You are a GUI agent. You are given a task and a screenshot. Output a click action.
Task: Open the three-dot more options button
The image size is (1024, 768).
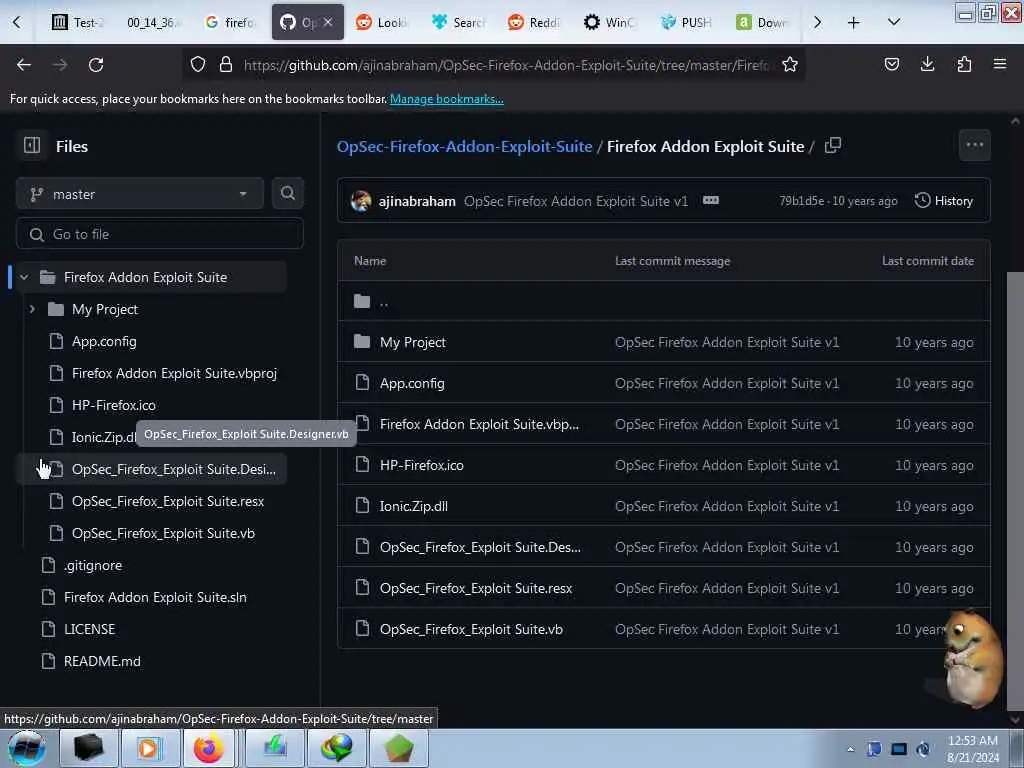(974, 145)
